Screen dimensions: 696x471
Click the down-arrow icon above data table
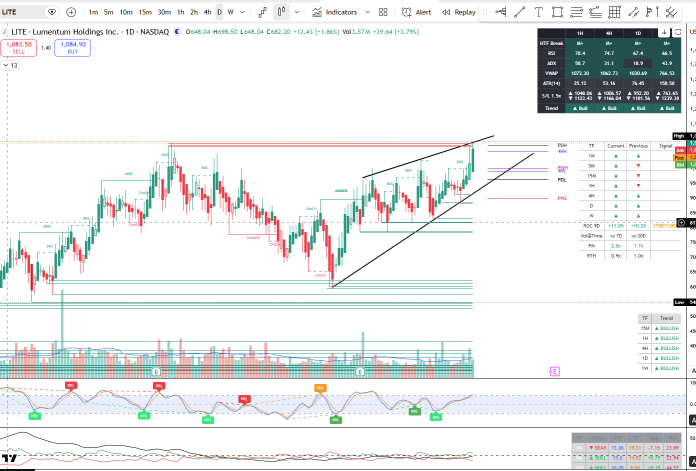[x=664, y=32]
